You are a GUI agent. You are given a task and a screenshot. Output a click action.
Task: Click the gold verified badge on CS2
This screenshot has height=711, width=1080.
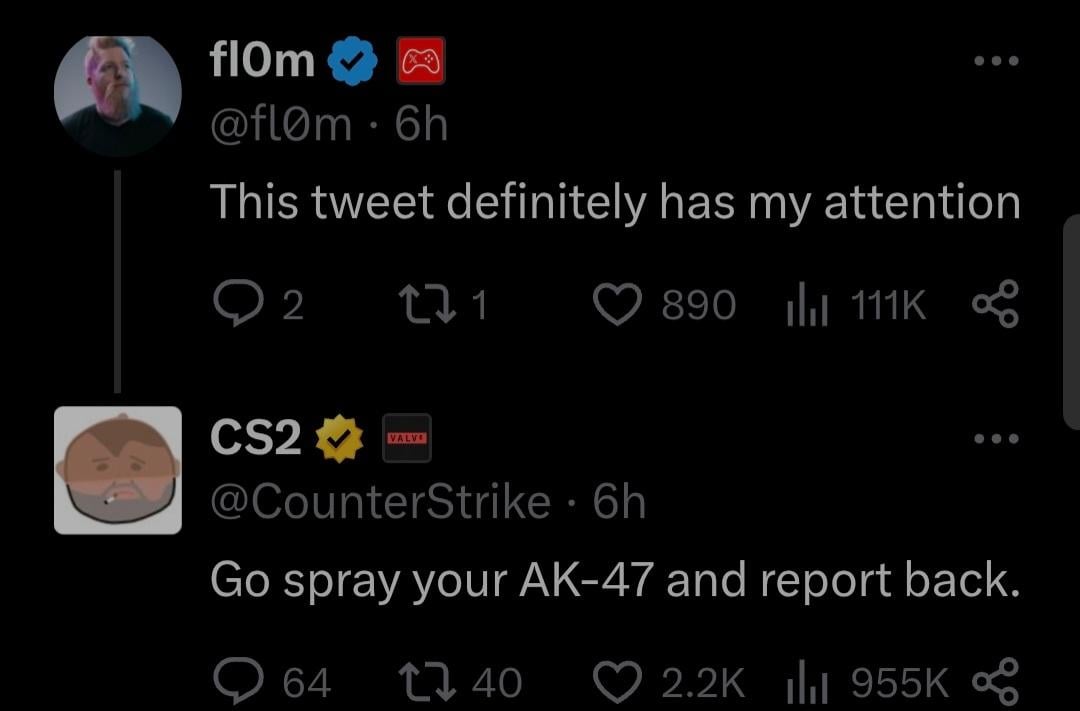pyautogui.click(x=340, y=440)
